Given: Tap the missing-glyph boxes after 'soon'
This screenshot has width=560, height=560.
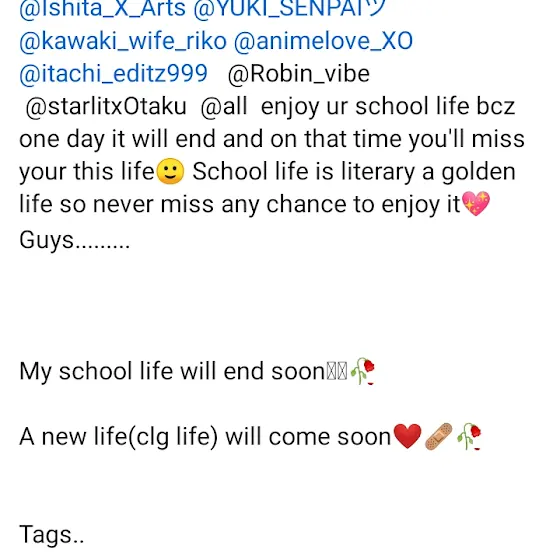Looking at the screenshot, I should click(336, 371).
